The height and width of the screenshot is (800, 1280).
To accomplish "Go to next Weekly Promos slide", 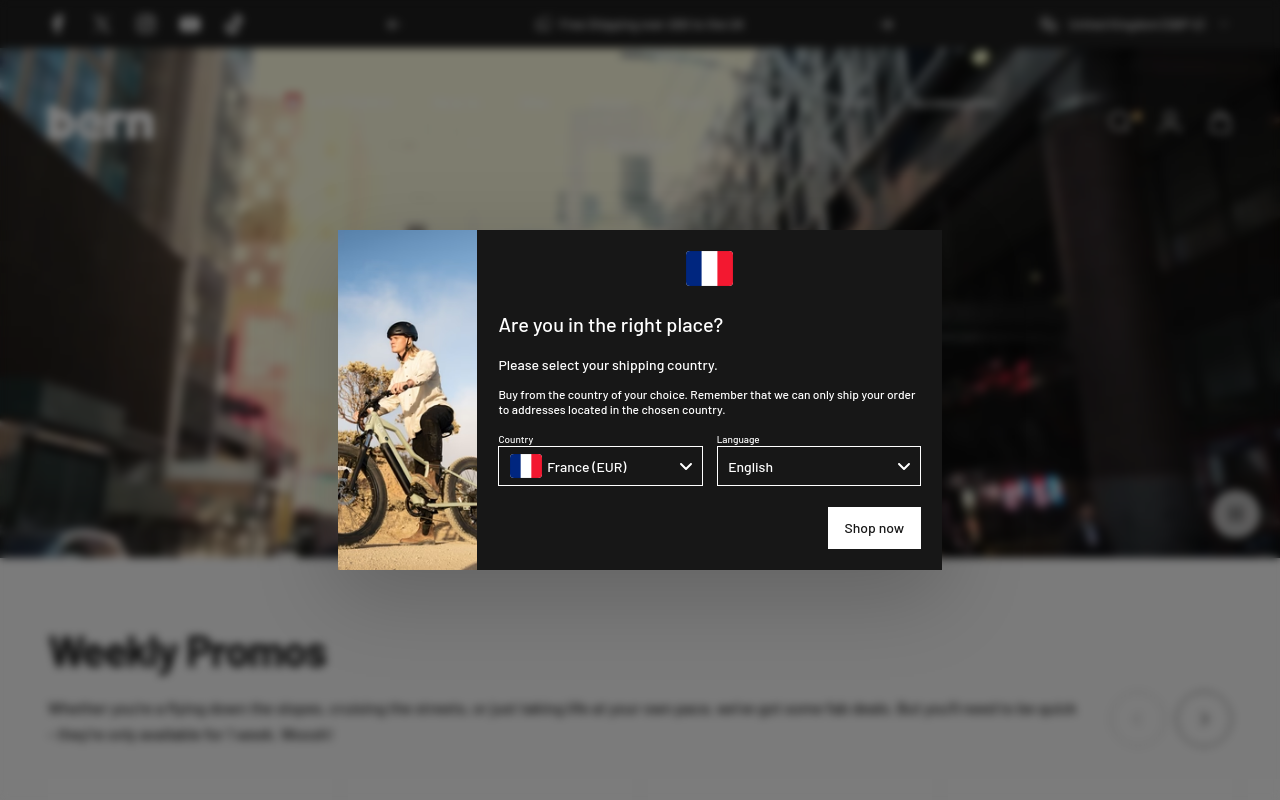I will point(1204,719).
